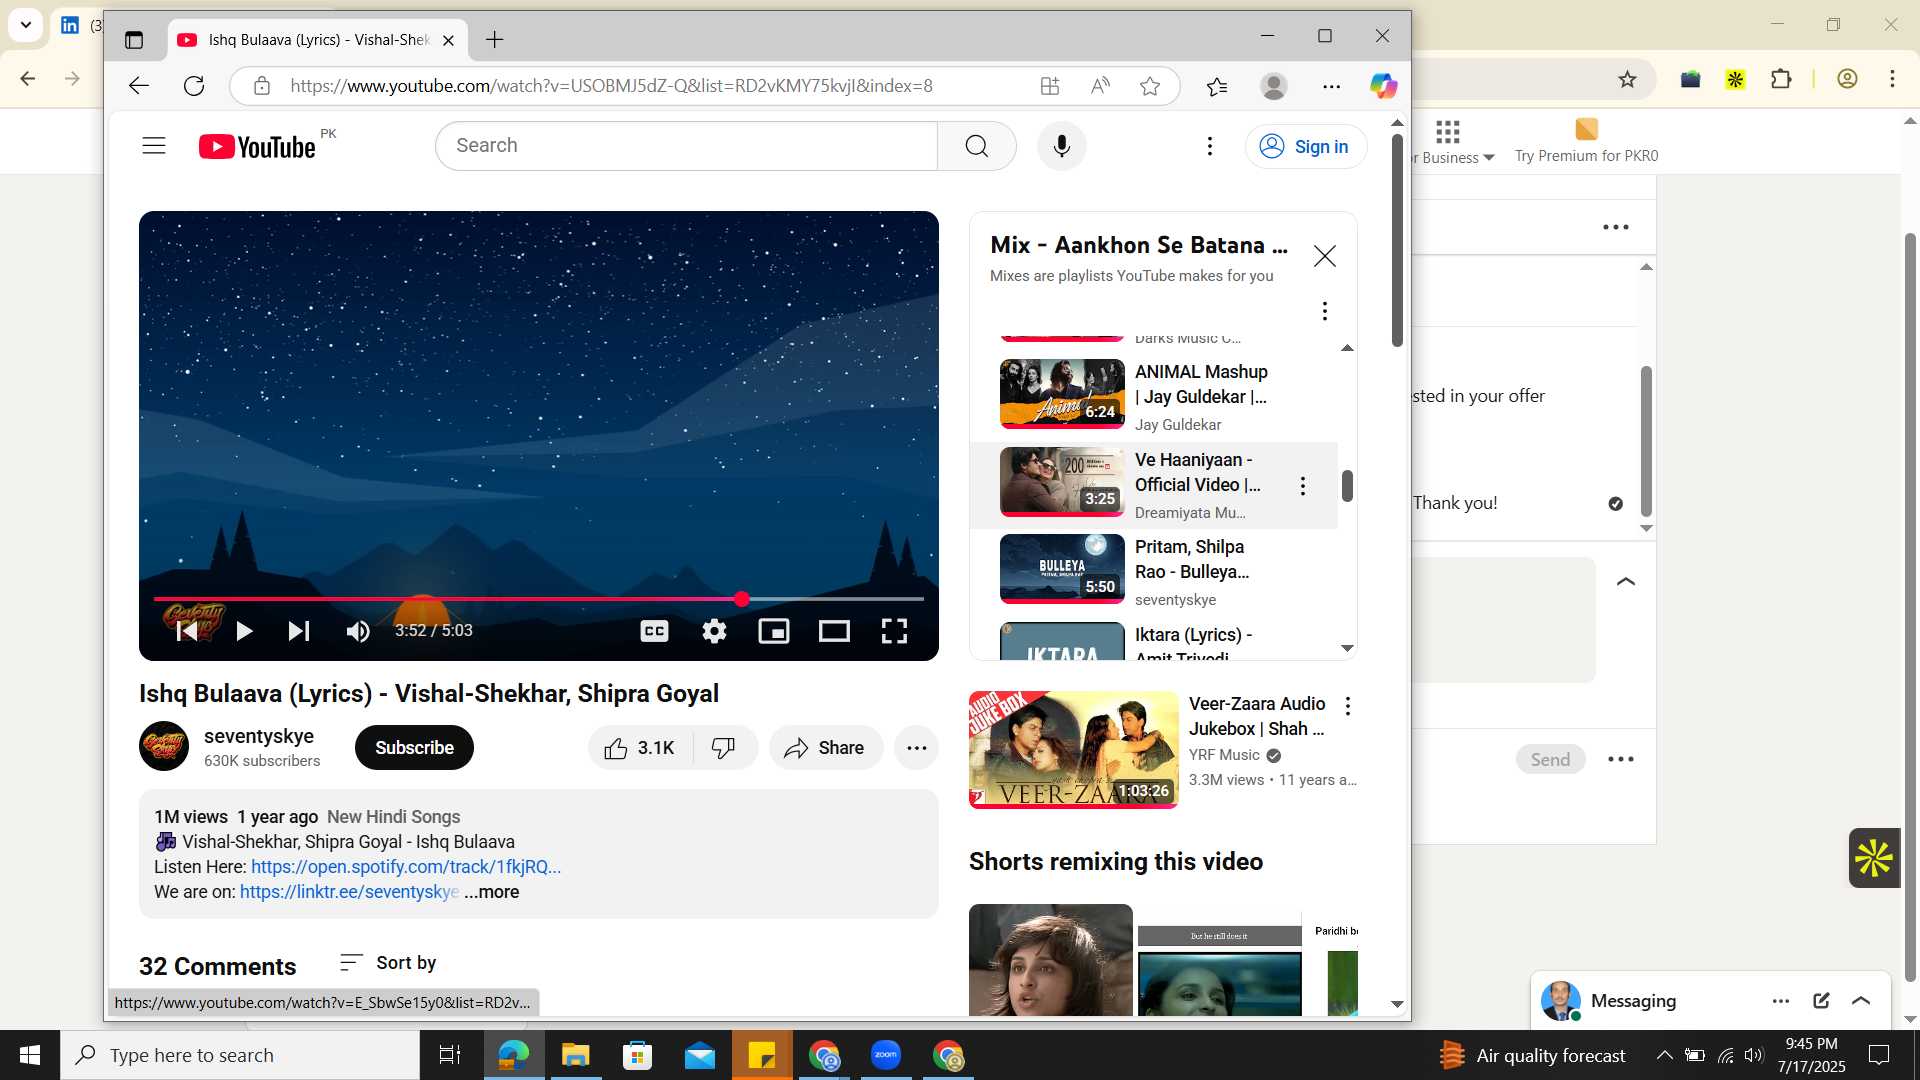Open Edge tab actions menu icon
The width and height of the screenshot is (1920, 1080).
coord(134,40)
